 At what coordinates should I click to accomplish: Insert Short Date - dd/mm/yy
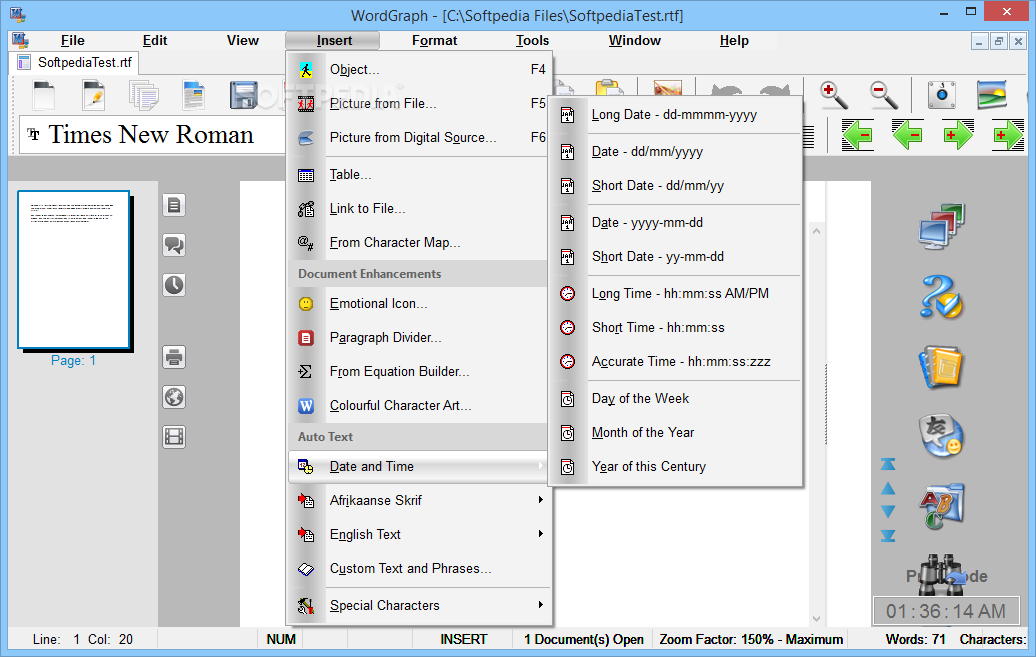(675, 186)
